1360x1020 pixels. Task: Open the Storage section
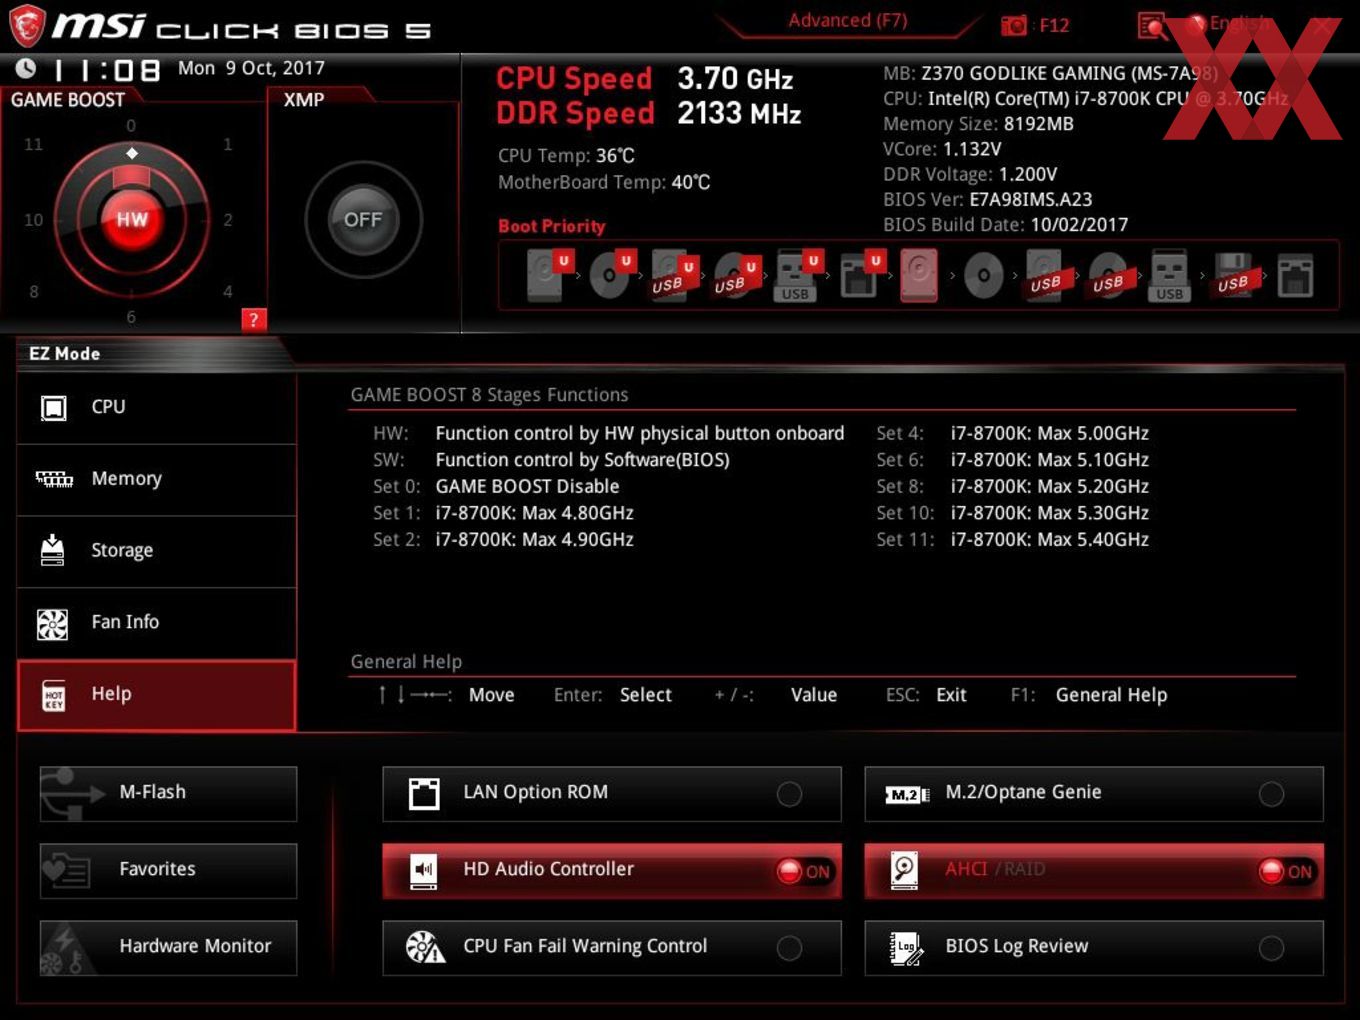click(157, 551)
